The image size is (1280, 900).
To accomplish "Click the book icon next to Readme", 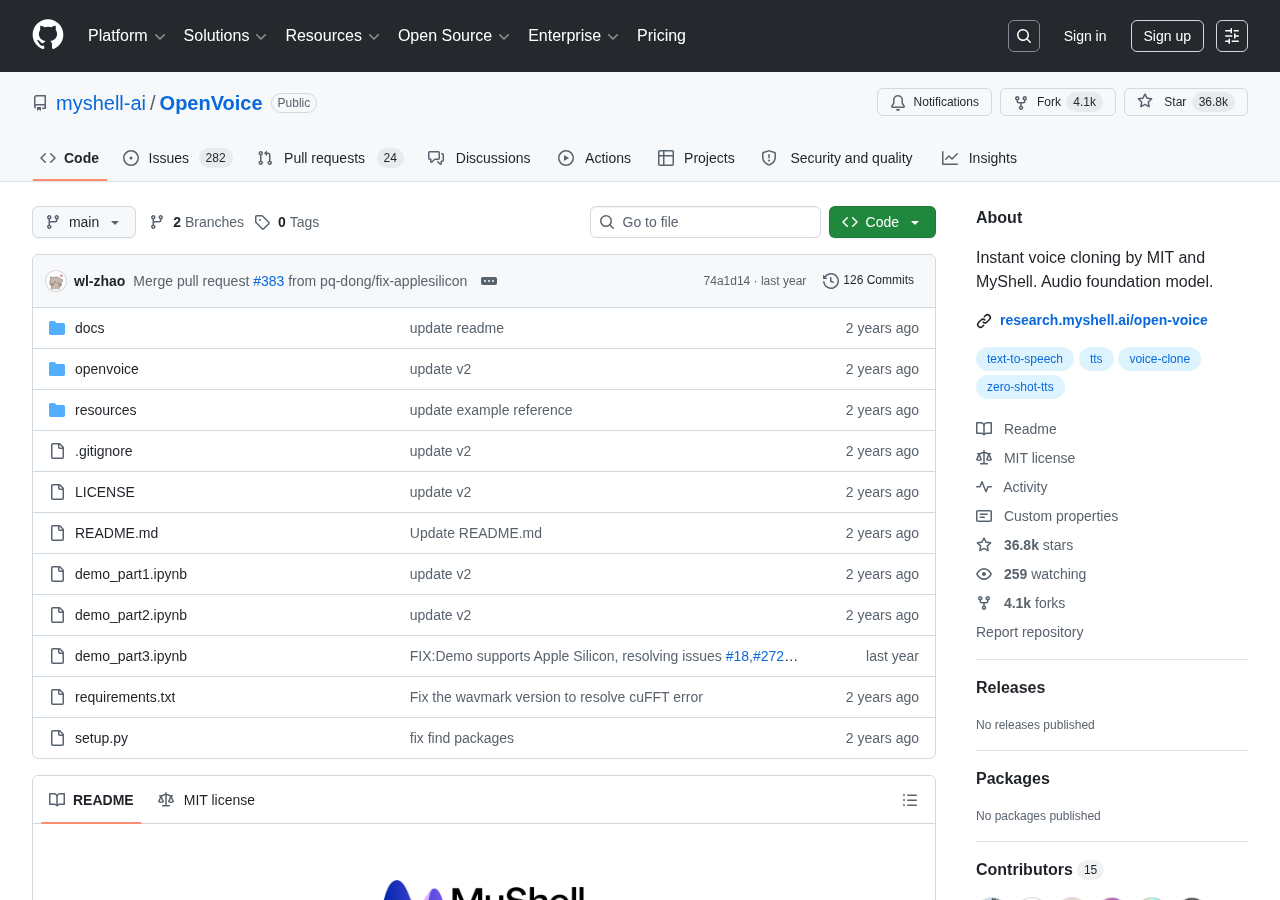I will 984,429.
